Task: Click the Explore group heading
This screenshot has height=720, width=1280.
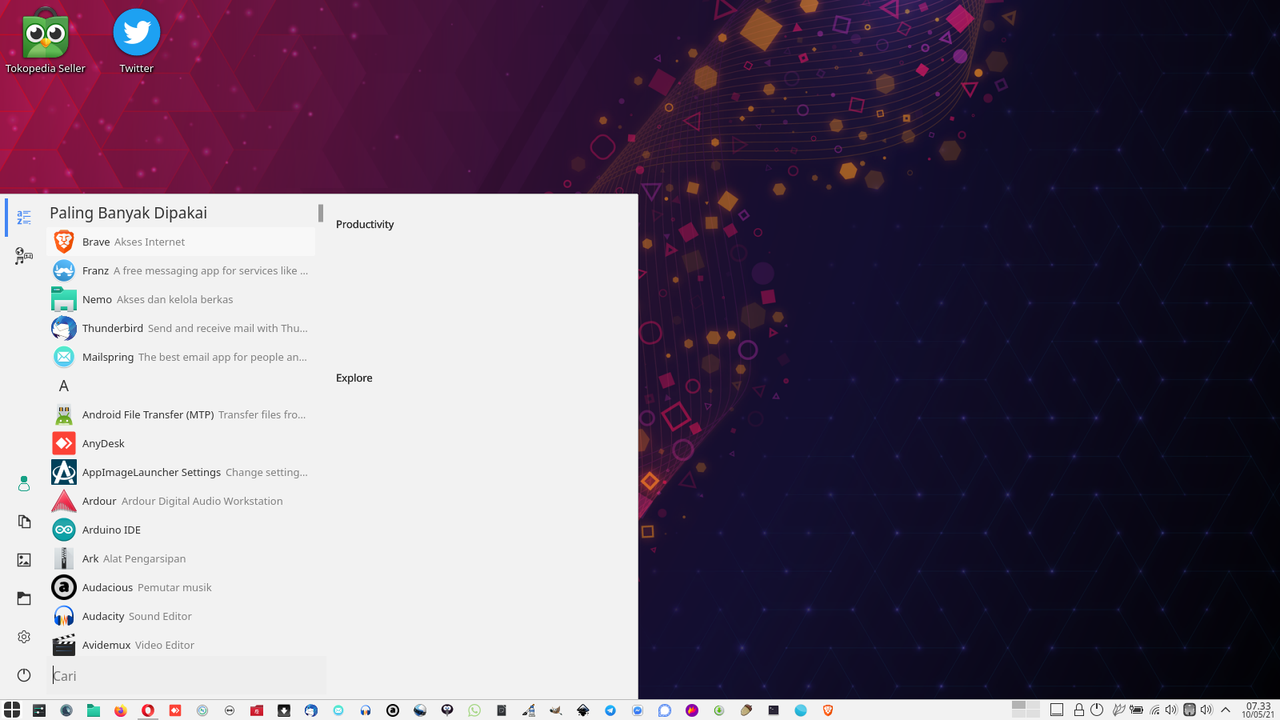Action: 354,378
